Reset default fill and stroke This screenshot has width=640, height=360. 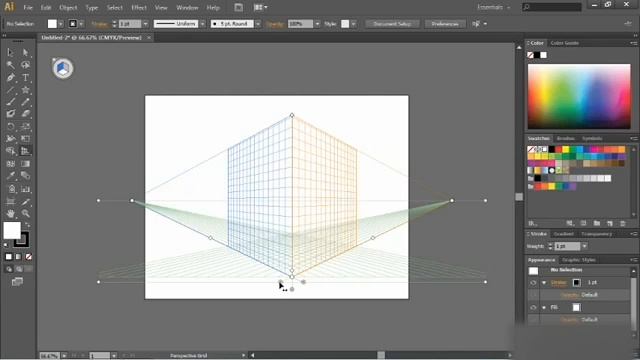(x=6, y=245)
